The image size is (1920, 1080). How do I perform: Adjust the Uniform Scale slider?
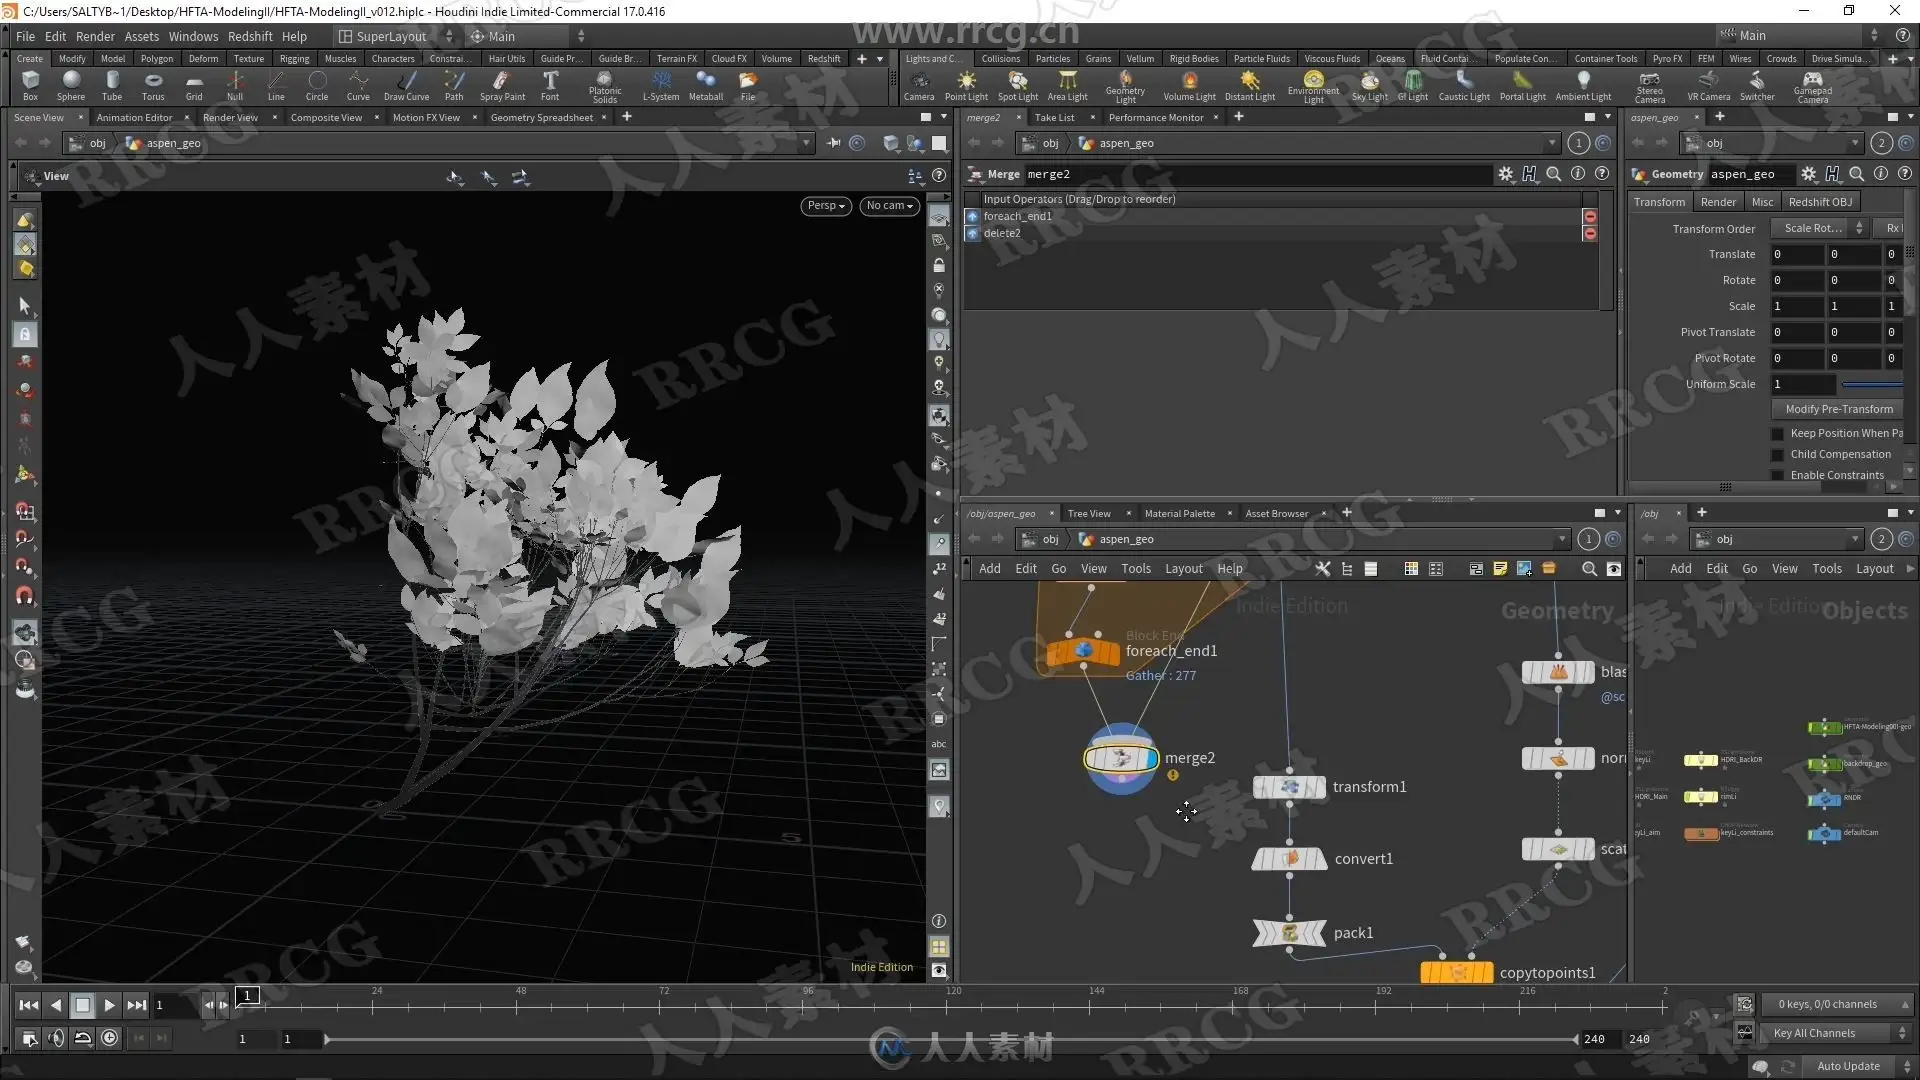[x=1871, y=385]
